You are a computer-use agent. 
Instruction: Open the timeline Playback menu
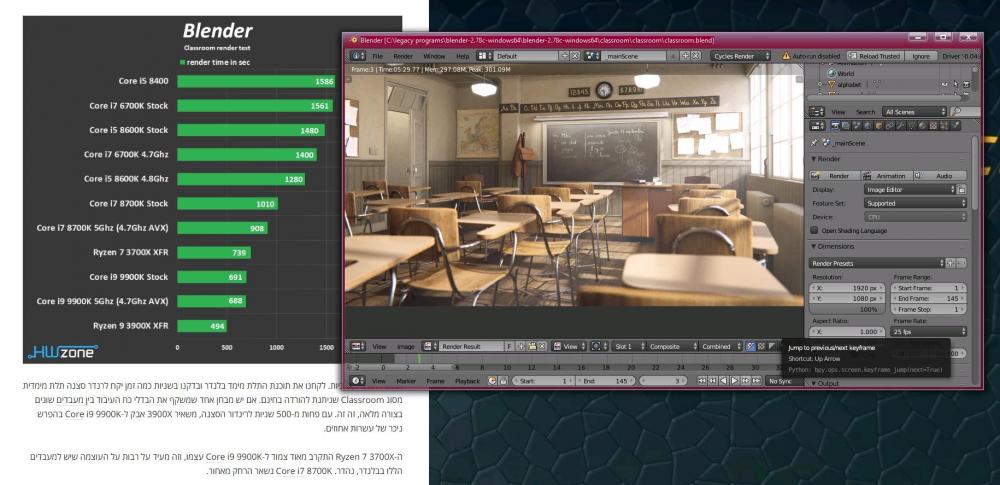467,380
